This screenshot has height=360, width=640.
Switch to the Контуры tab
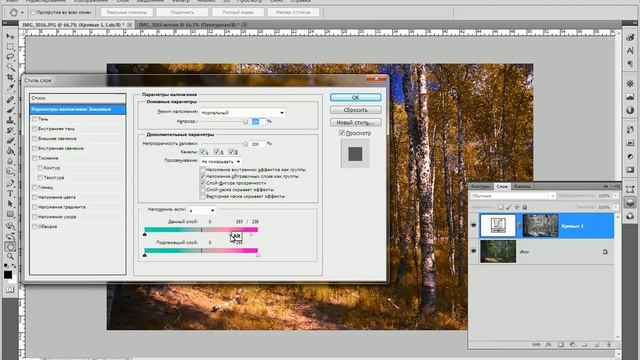click(x=481, y=186)
